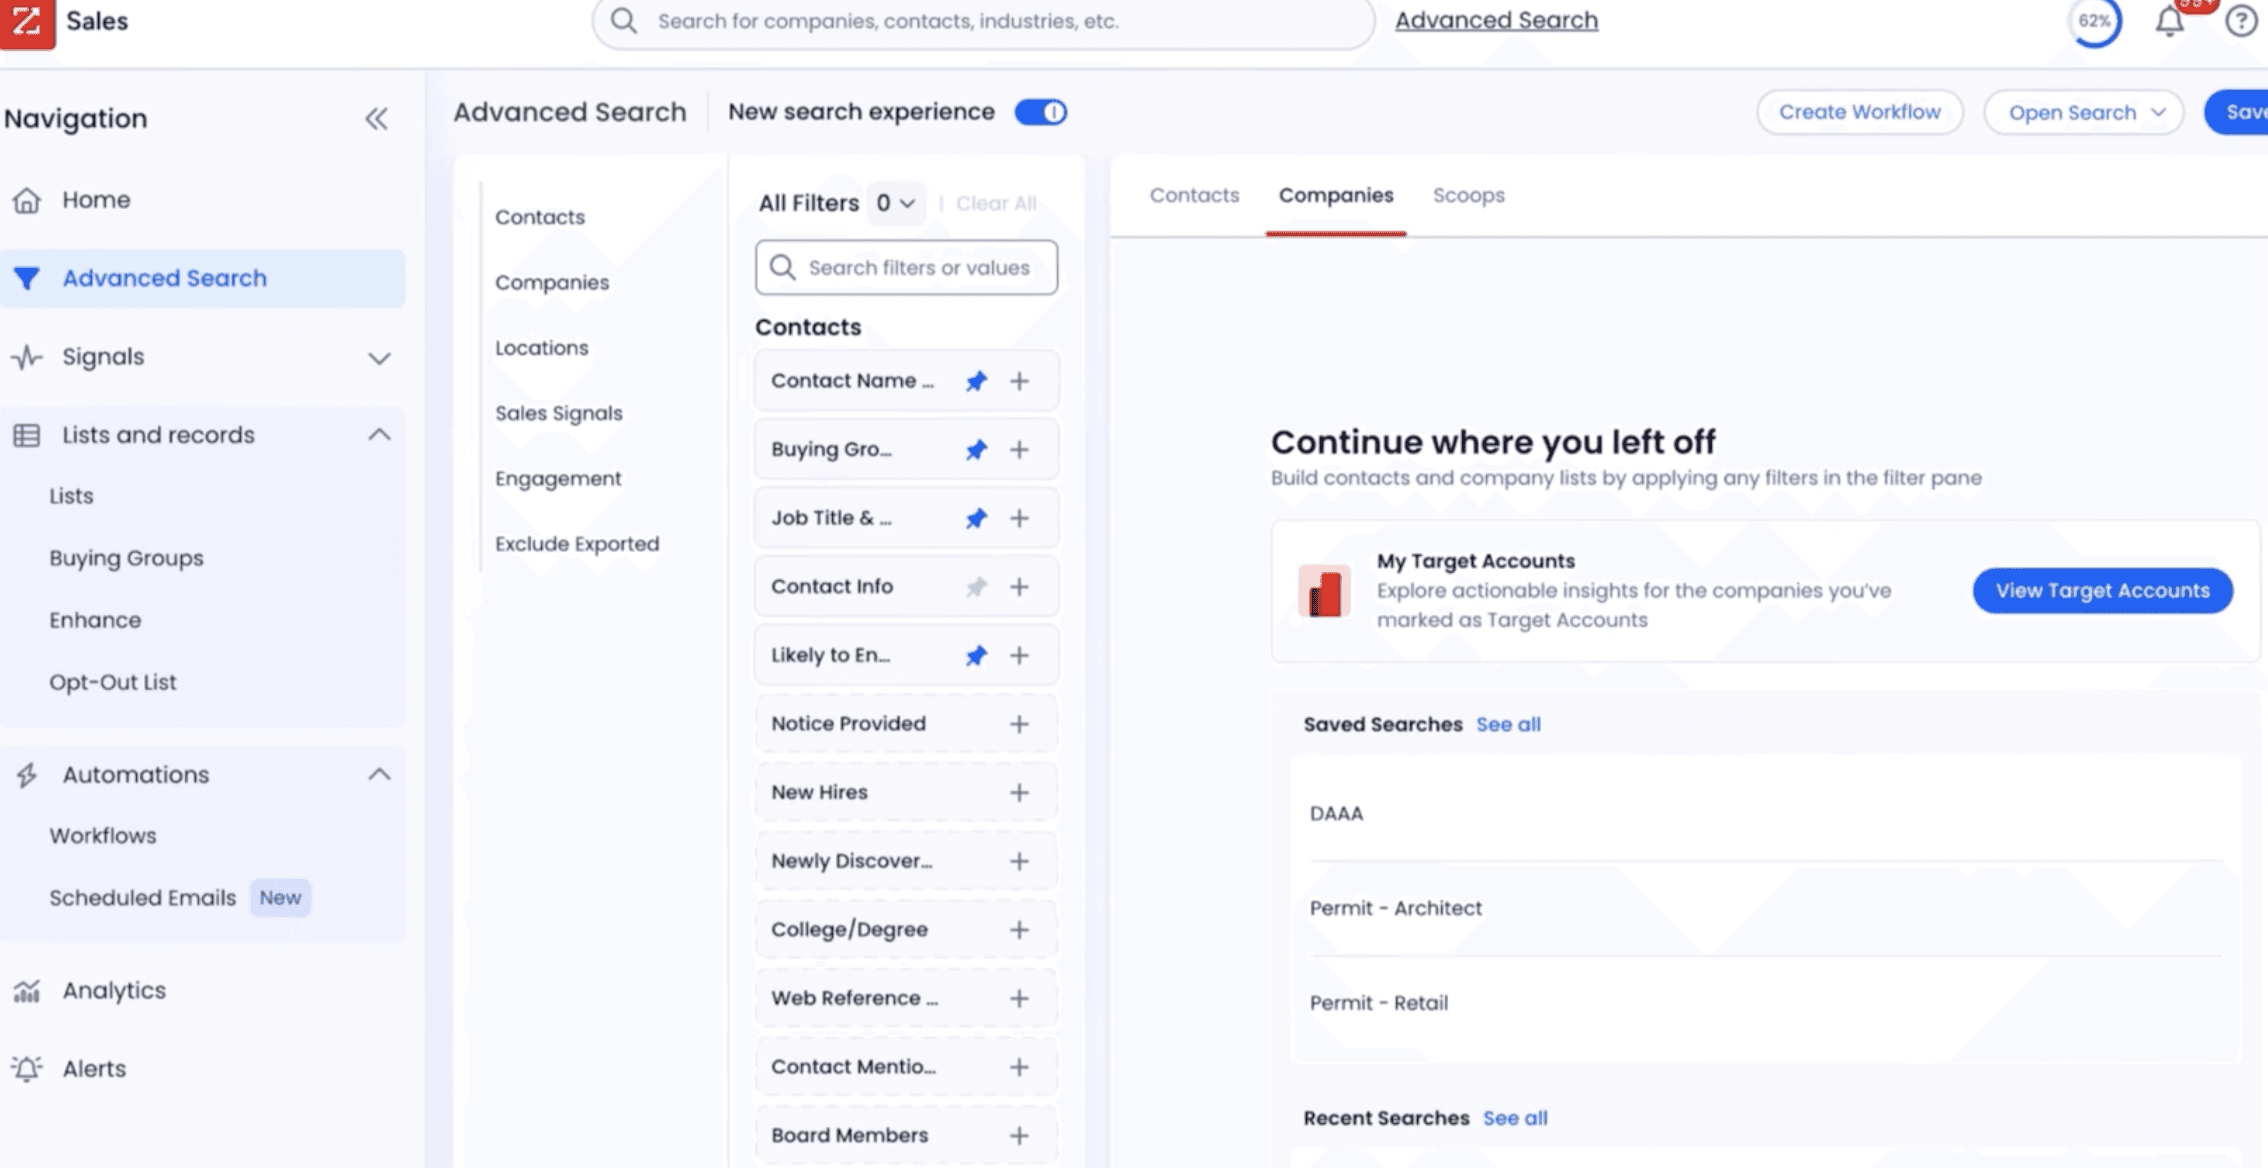Add the Board Members filter plus
Image resolution: width=2268 pixels, height=1168 pixels.
coord(1019,1136)
